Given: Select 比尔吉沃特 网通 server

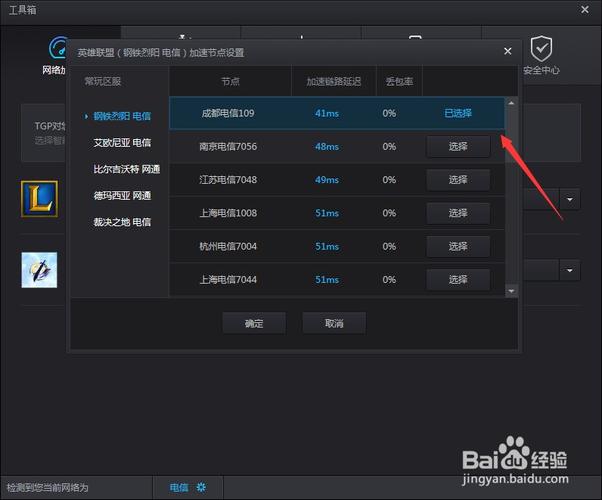Looking at the screenshot, I should pyautogui.click(x=127, y=169).
